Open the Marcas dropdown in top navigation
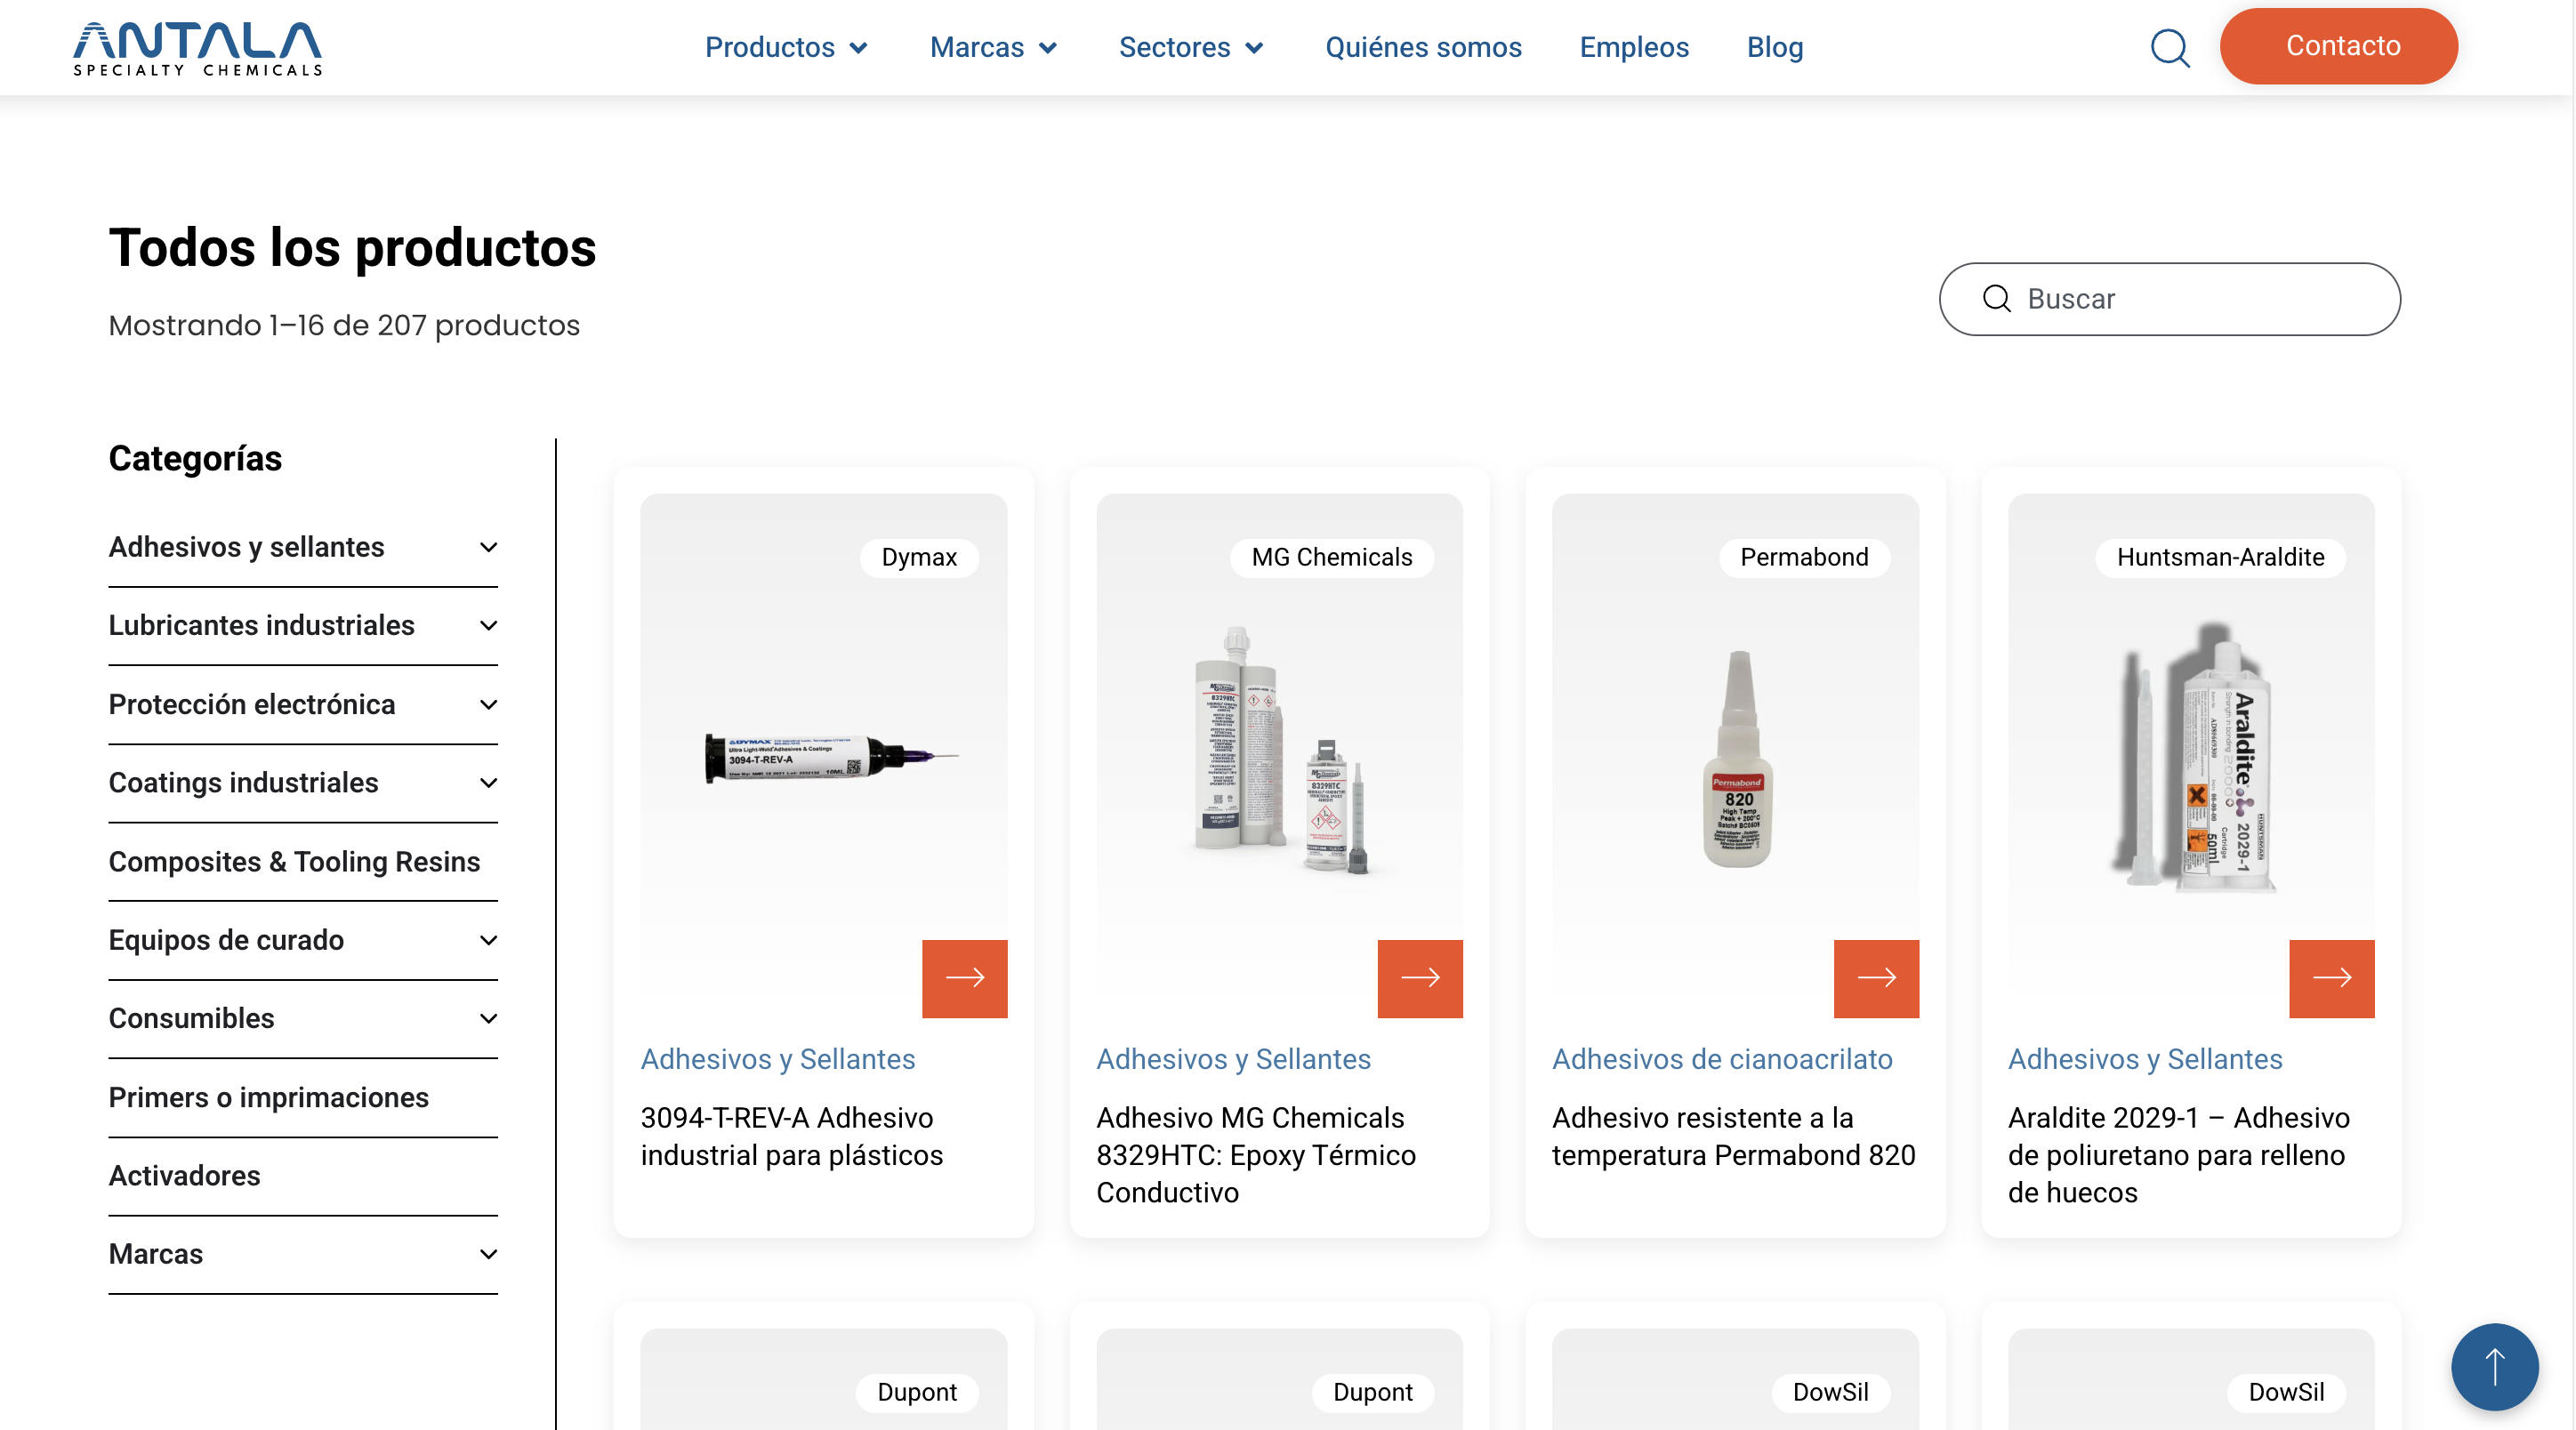 pyautogui.click(x=993, y=47)
